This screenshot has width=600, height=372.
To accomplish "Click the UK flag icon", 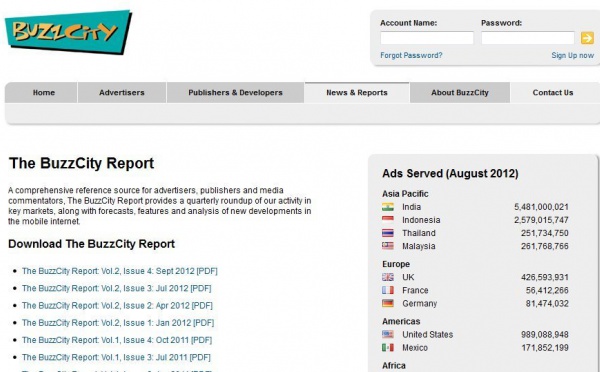I will click(388, 277).
